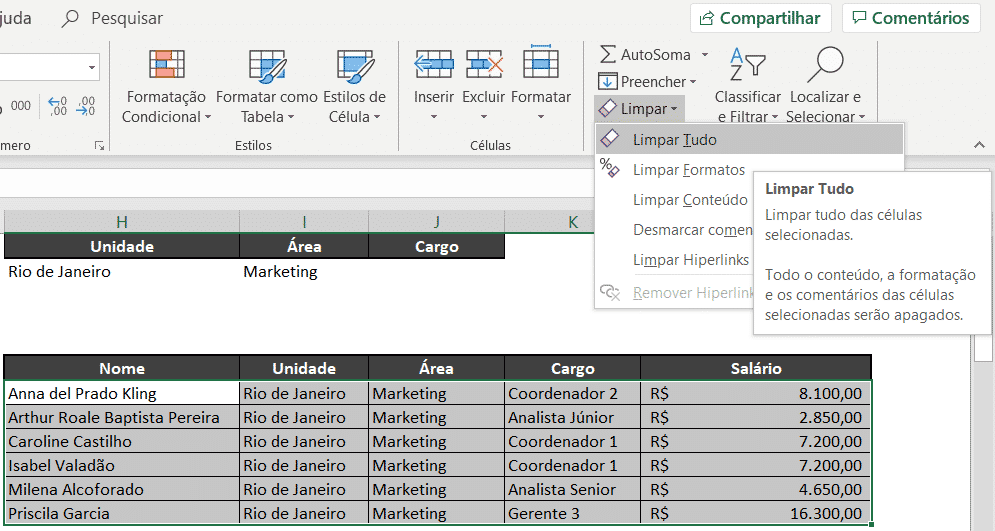Select the Salário table header
Screen dimensions: 995x531
756,369
